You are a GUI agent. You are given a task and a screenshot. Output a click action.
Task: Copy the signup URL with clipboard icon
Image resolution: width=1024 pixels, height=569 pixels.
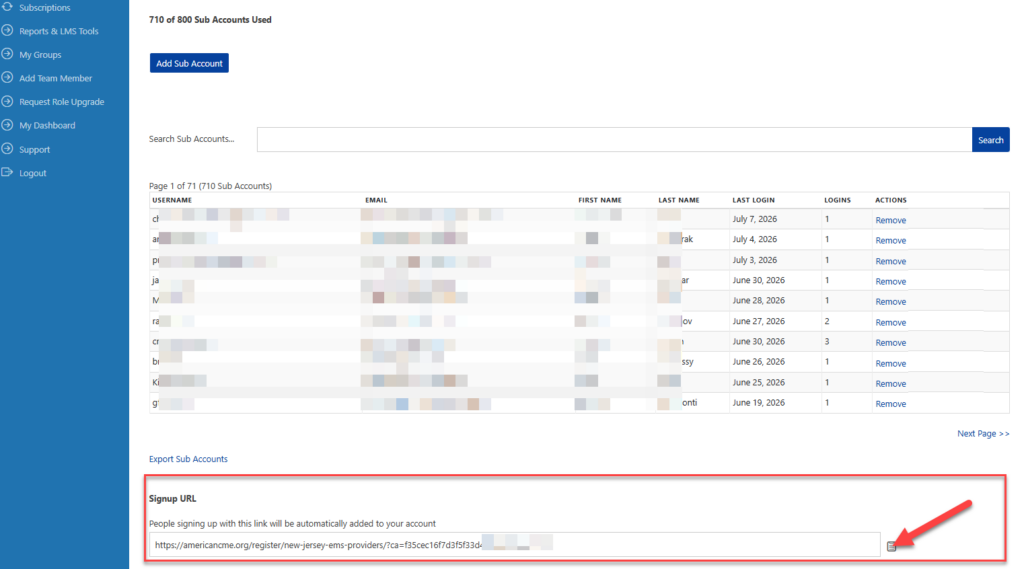[891, 546]
